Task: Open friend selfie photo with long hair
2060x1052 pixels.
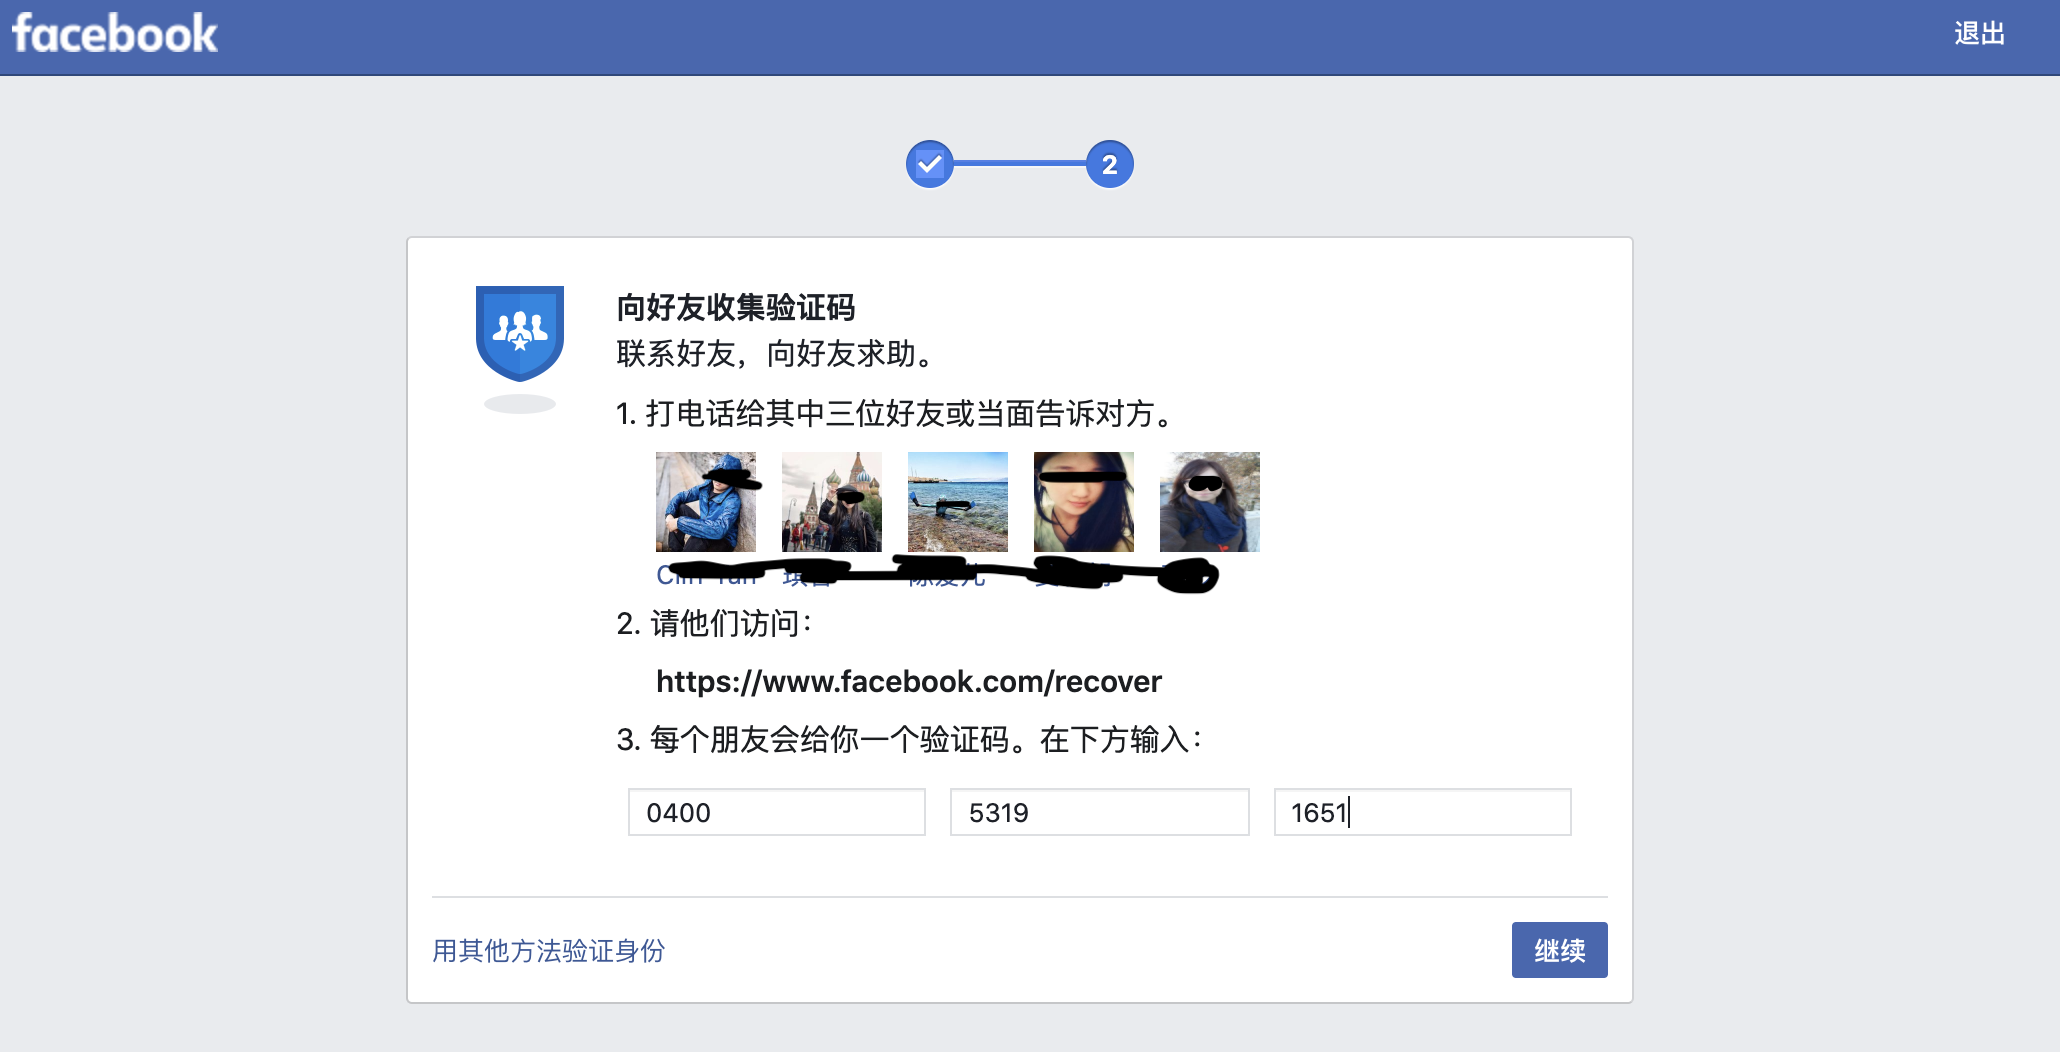Action: (x=1084, y=502)
